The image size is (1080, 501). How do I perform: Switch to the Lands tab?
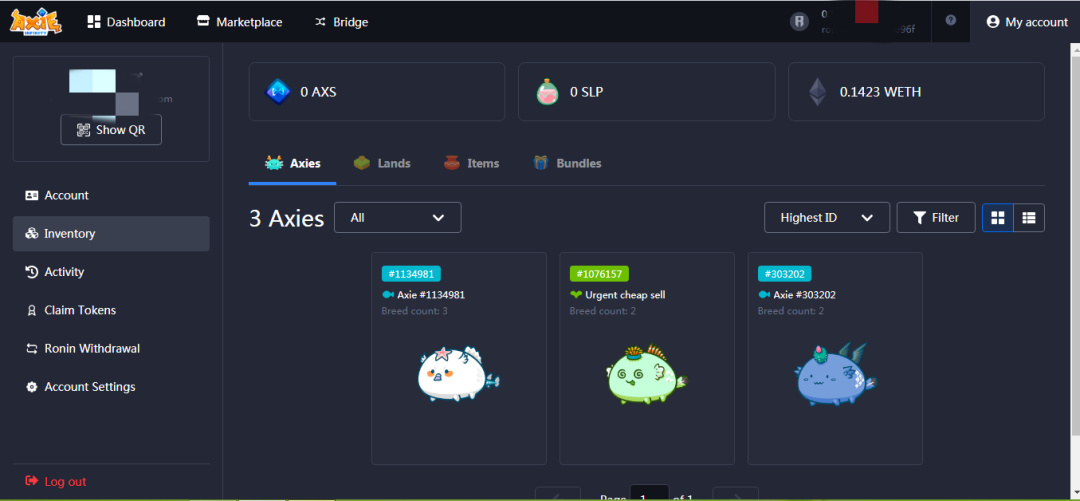[382, 163]
